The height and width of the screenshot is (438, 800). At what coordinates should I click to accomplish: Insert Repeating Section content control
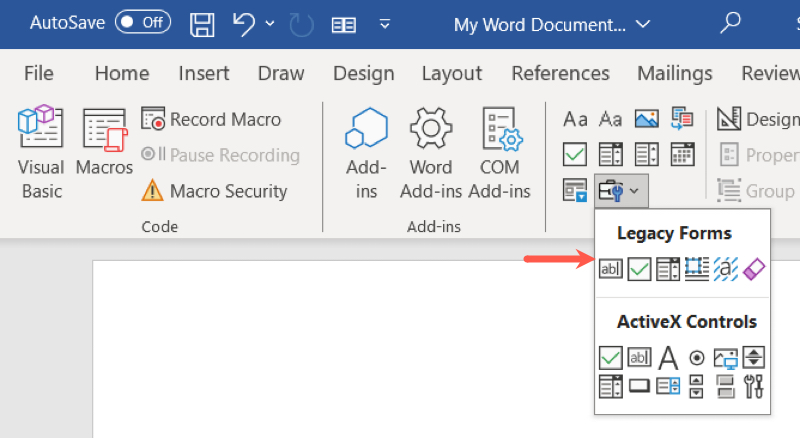pos(575,190)
